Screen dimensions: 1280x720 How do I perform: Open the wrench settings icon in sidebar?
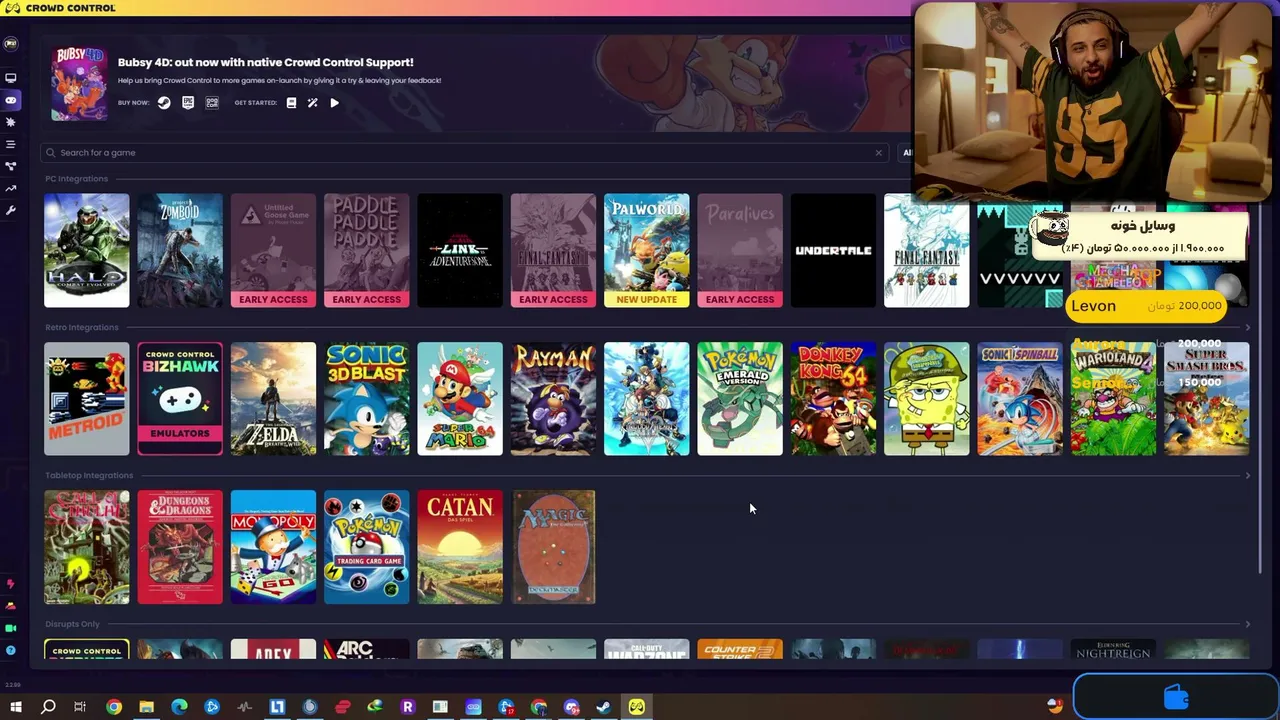click(11, 210)
